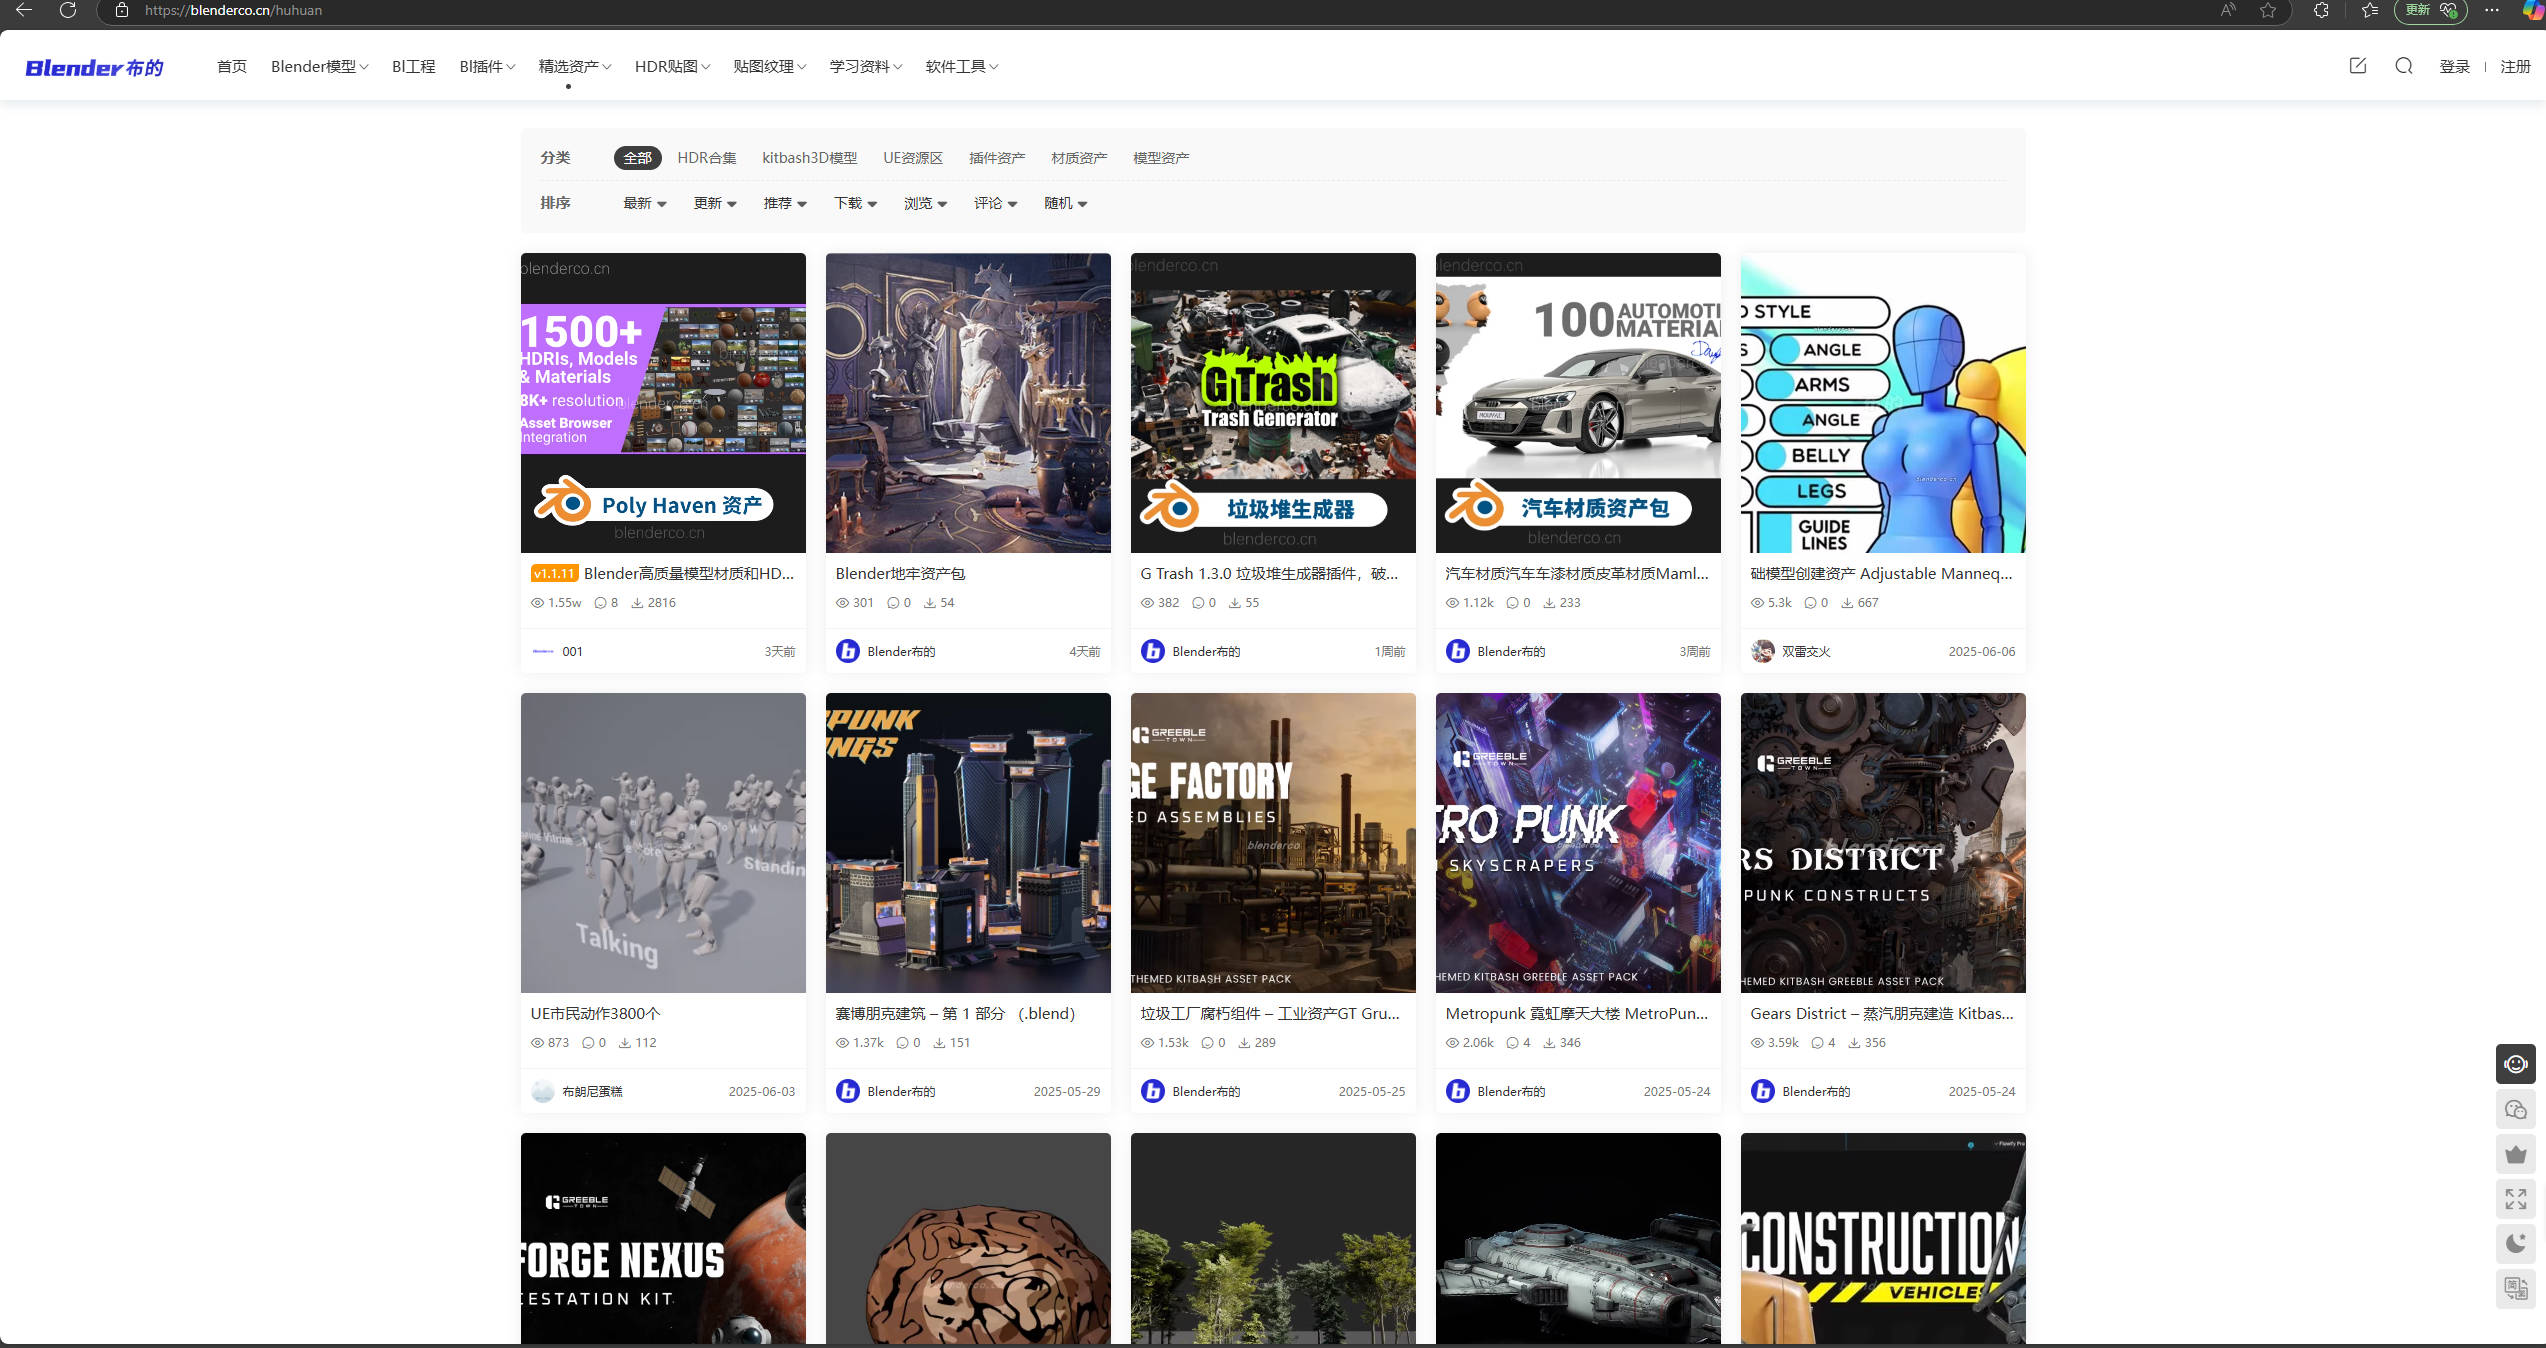
Task: Click 布朗尼蛋糕 author avatar
Action: [542, 1091]
